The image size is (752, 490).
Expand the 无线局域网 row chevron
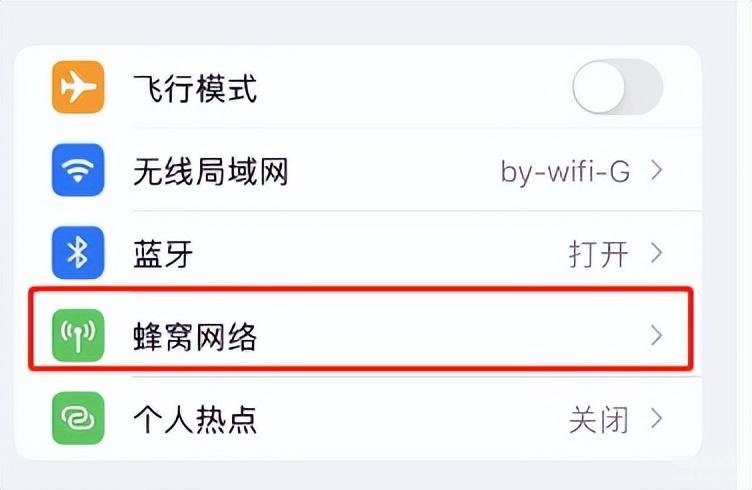(657, 171)
